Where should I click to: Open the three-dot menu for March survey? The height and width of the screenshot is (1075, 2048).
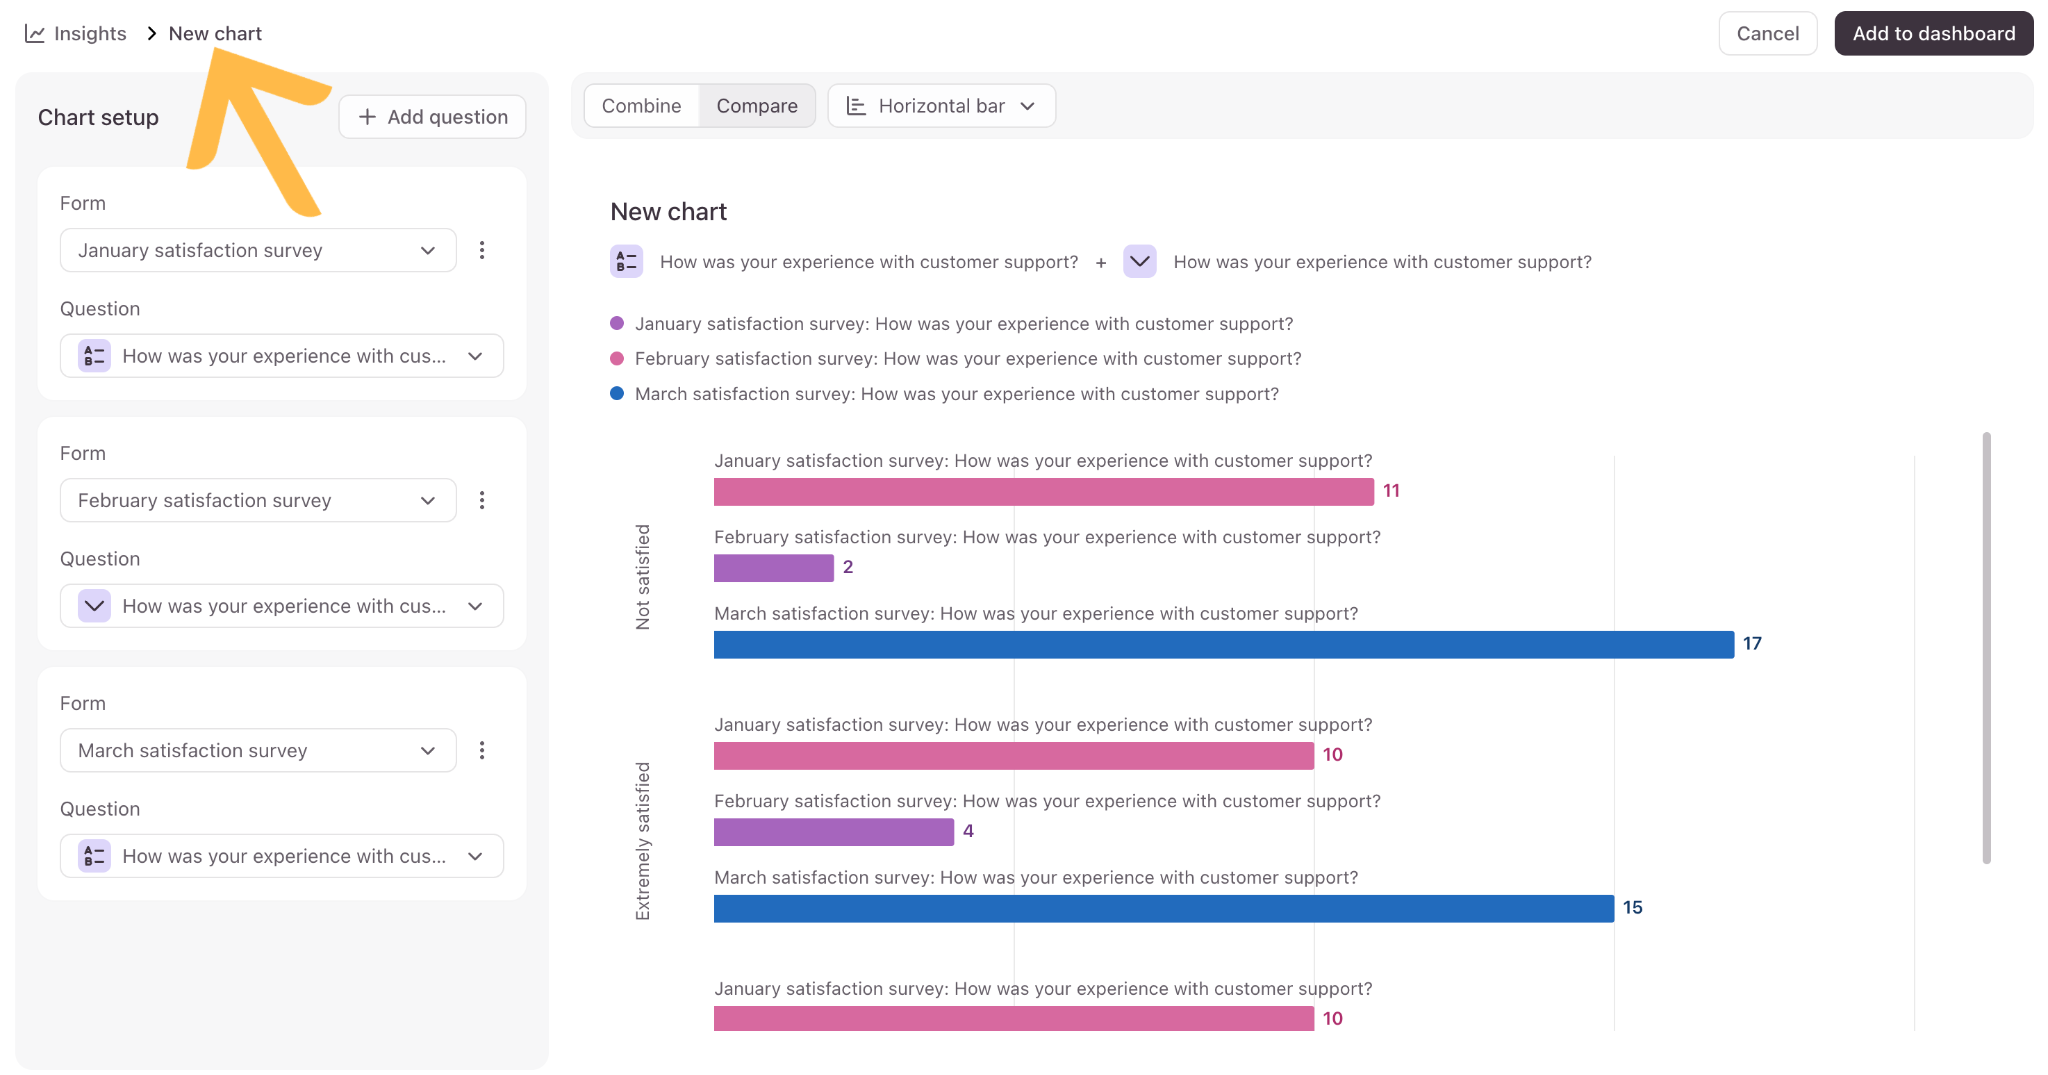482,750
